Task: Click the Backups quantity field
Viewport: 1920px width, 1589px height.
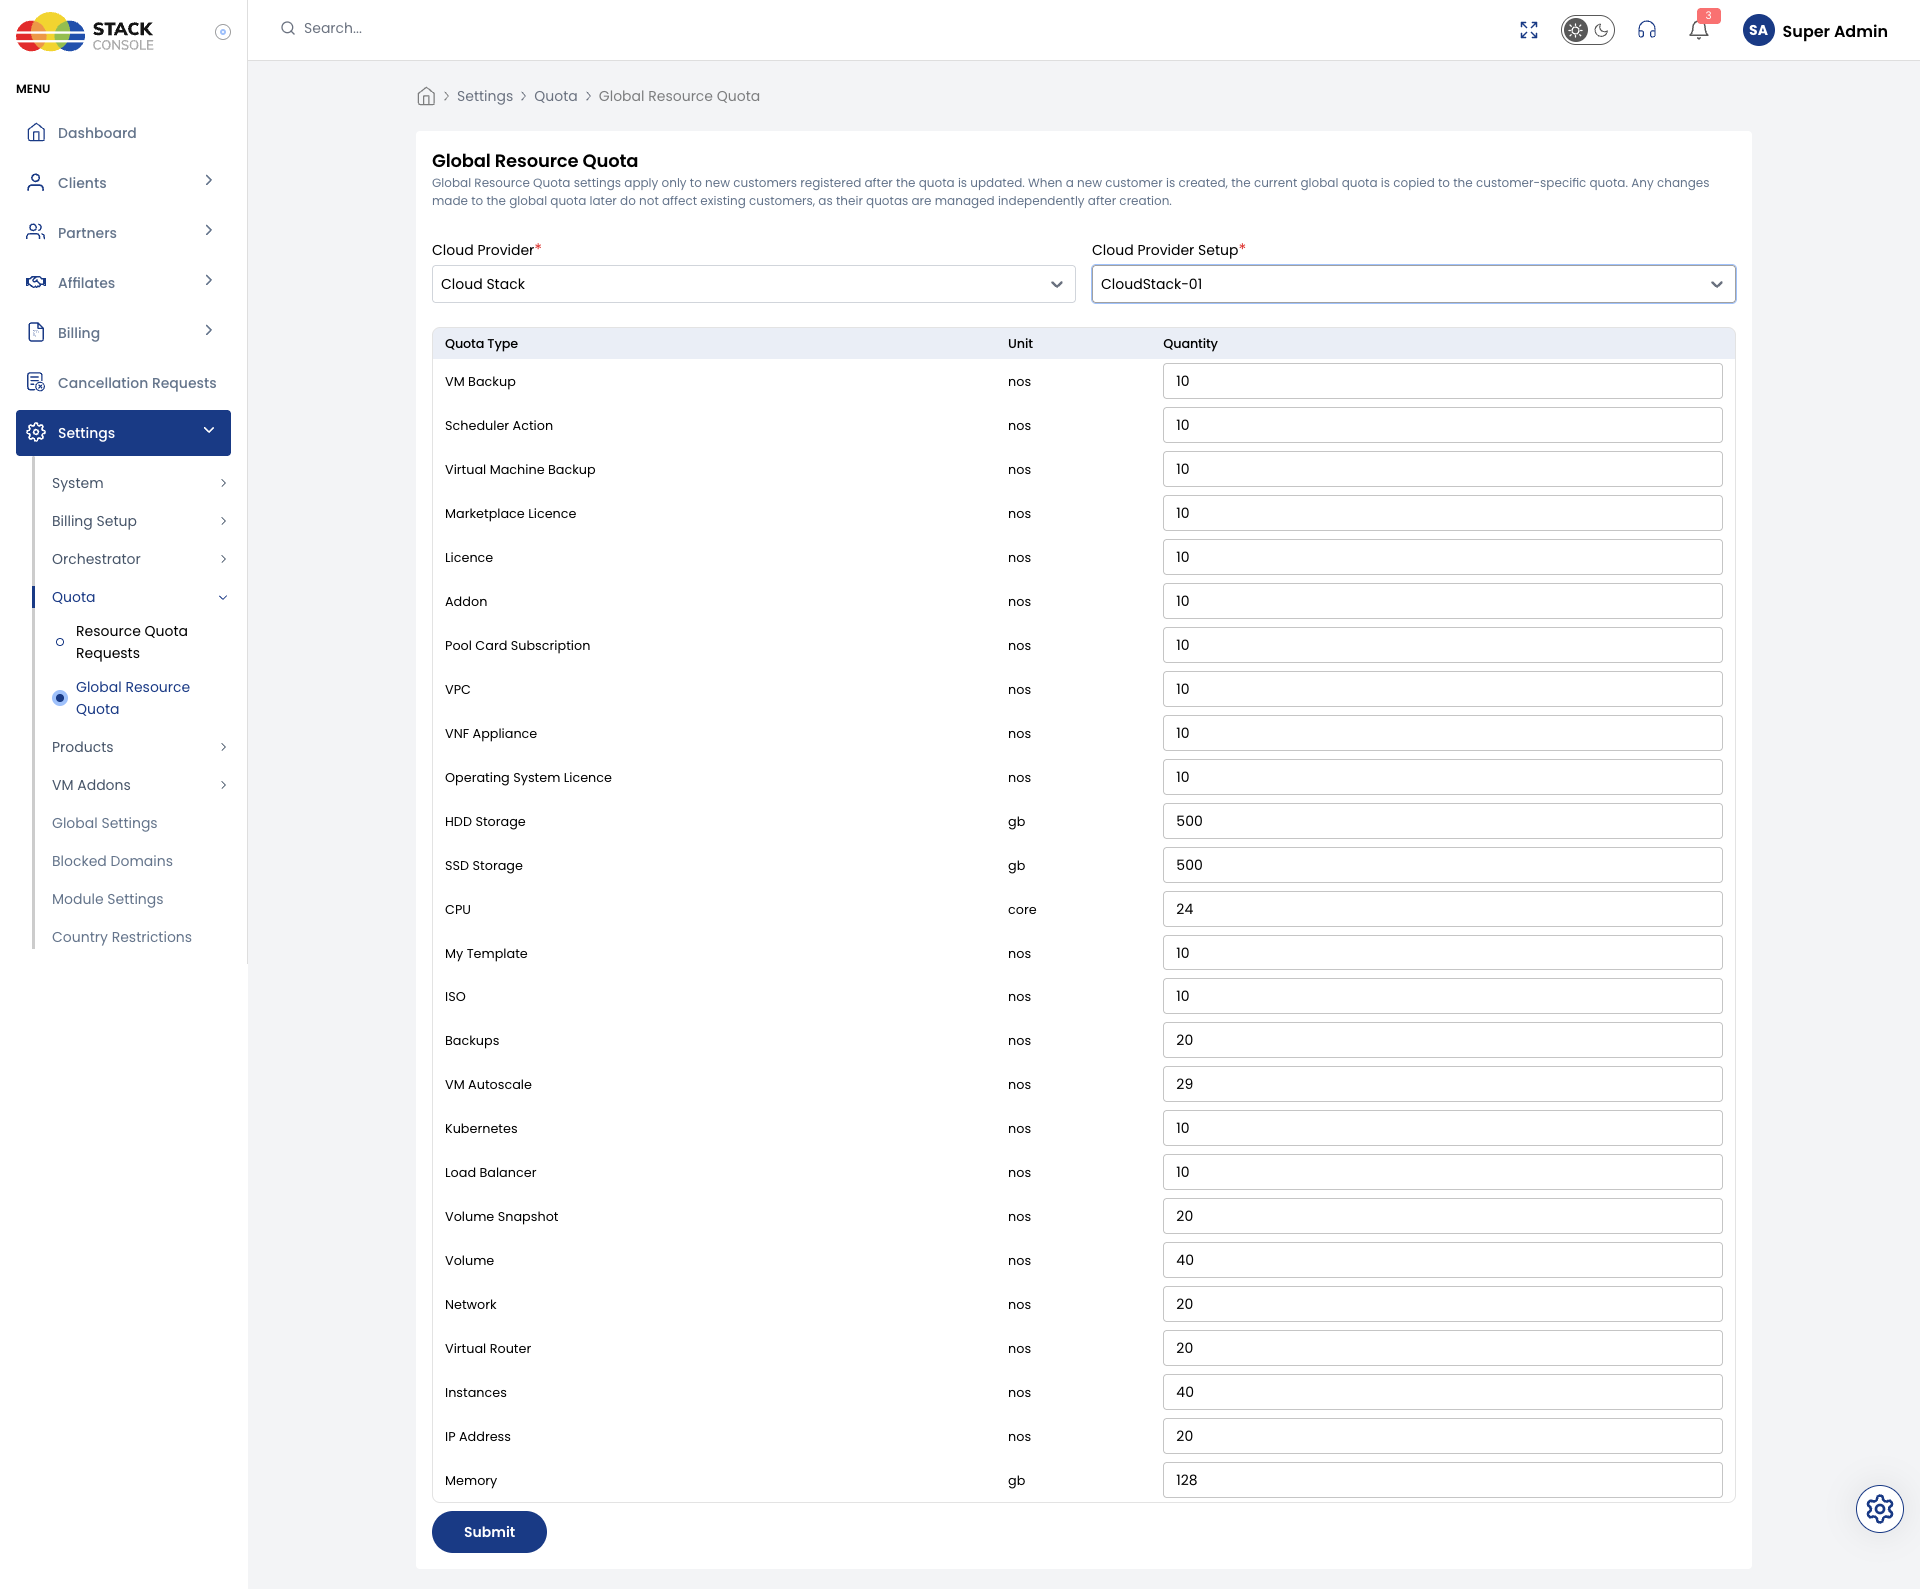Action: pos(1442,1040)
